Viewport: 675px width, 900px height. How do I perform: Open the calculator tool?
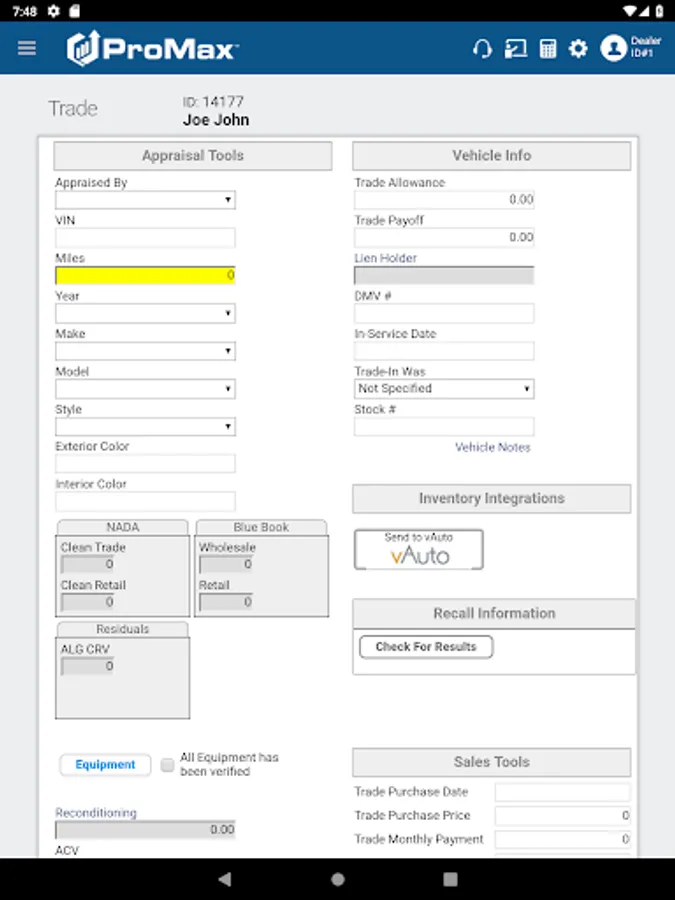click(x=548, y=49)
